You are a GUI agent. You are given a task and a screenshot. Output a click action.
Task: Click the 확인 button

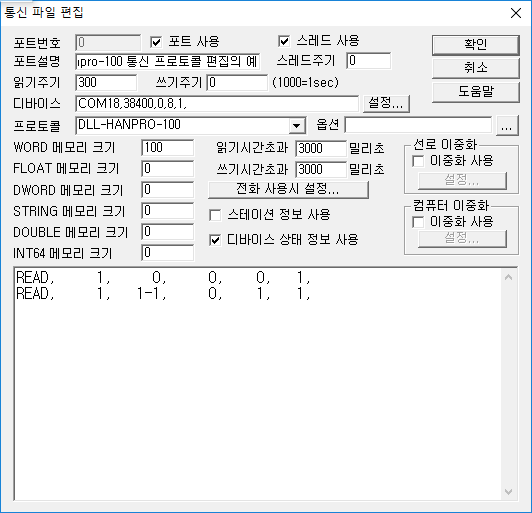(x=476, y=45)
